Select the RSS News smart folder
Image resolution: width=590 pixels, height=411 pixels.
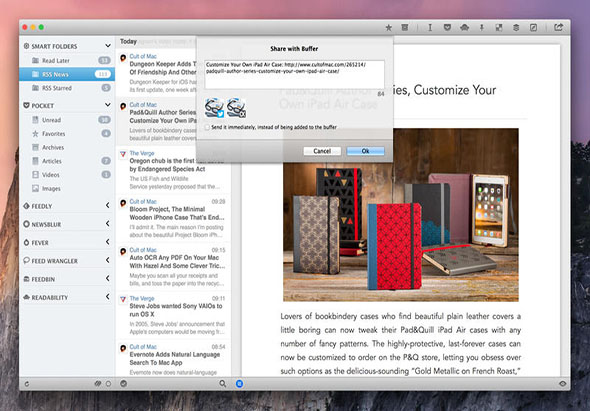tap(67, 74)
